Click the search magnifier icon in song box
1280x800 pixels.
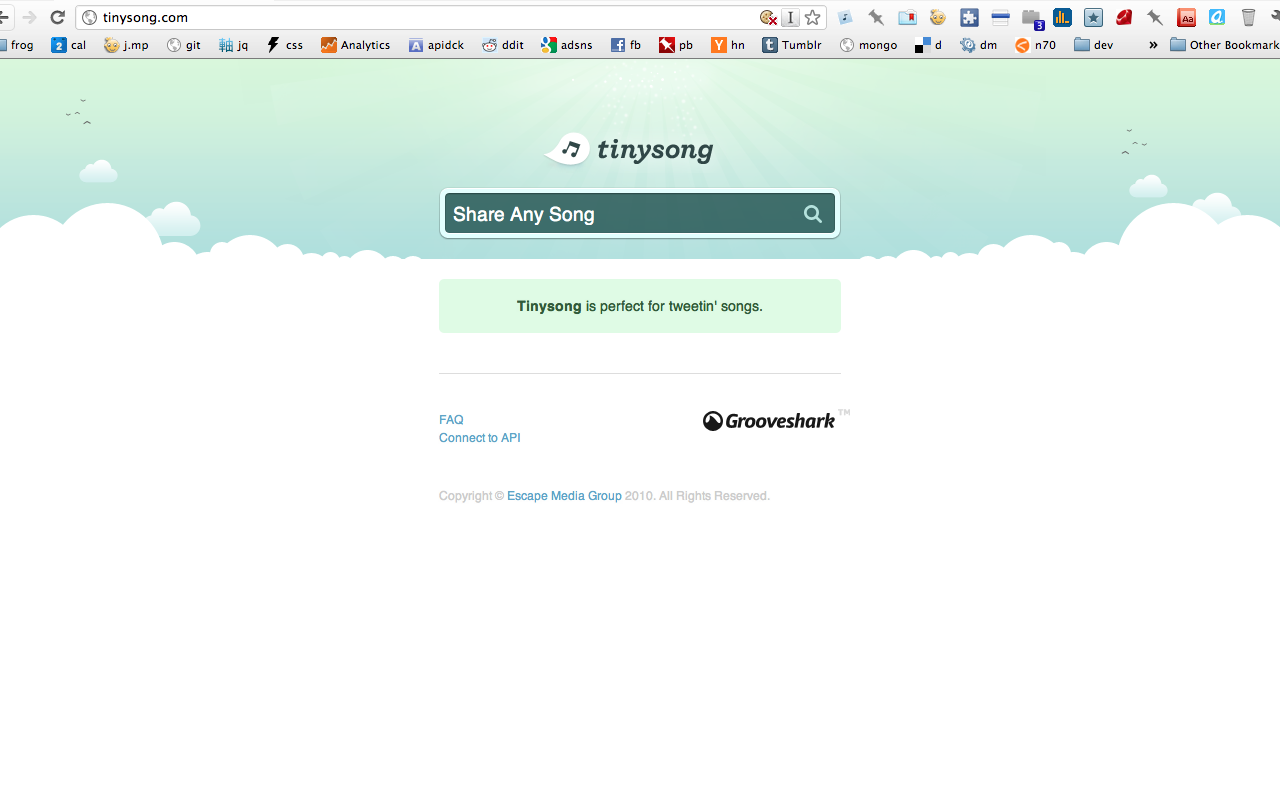[813, 214]
